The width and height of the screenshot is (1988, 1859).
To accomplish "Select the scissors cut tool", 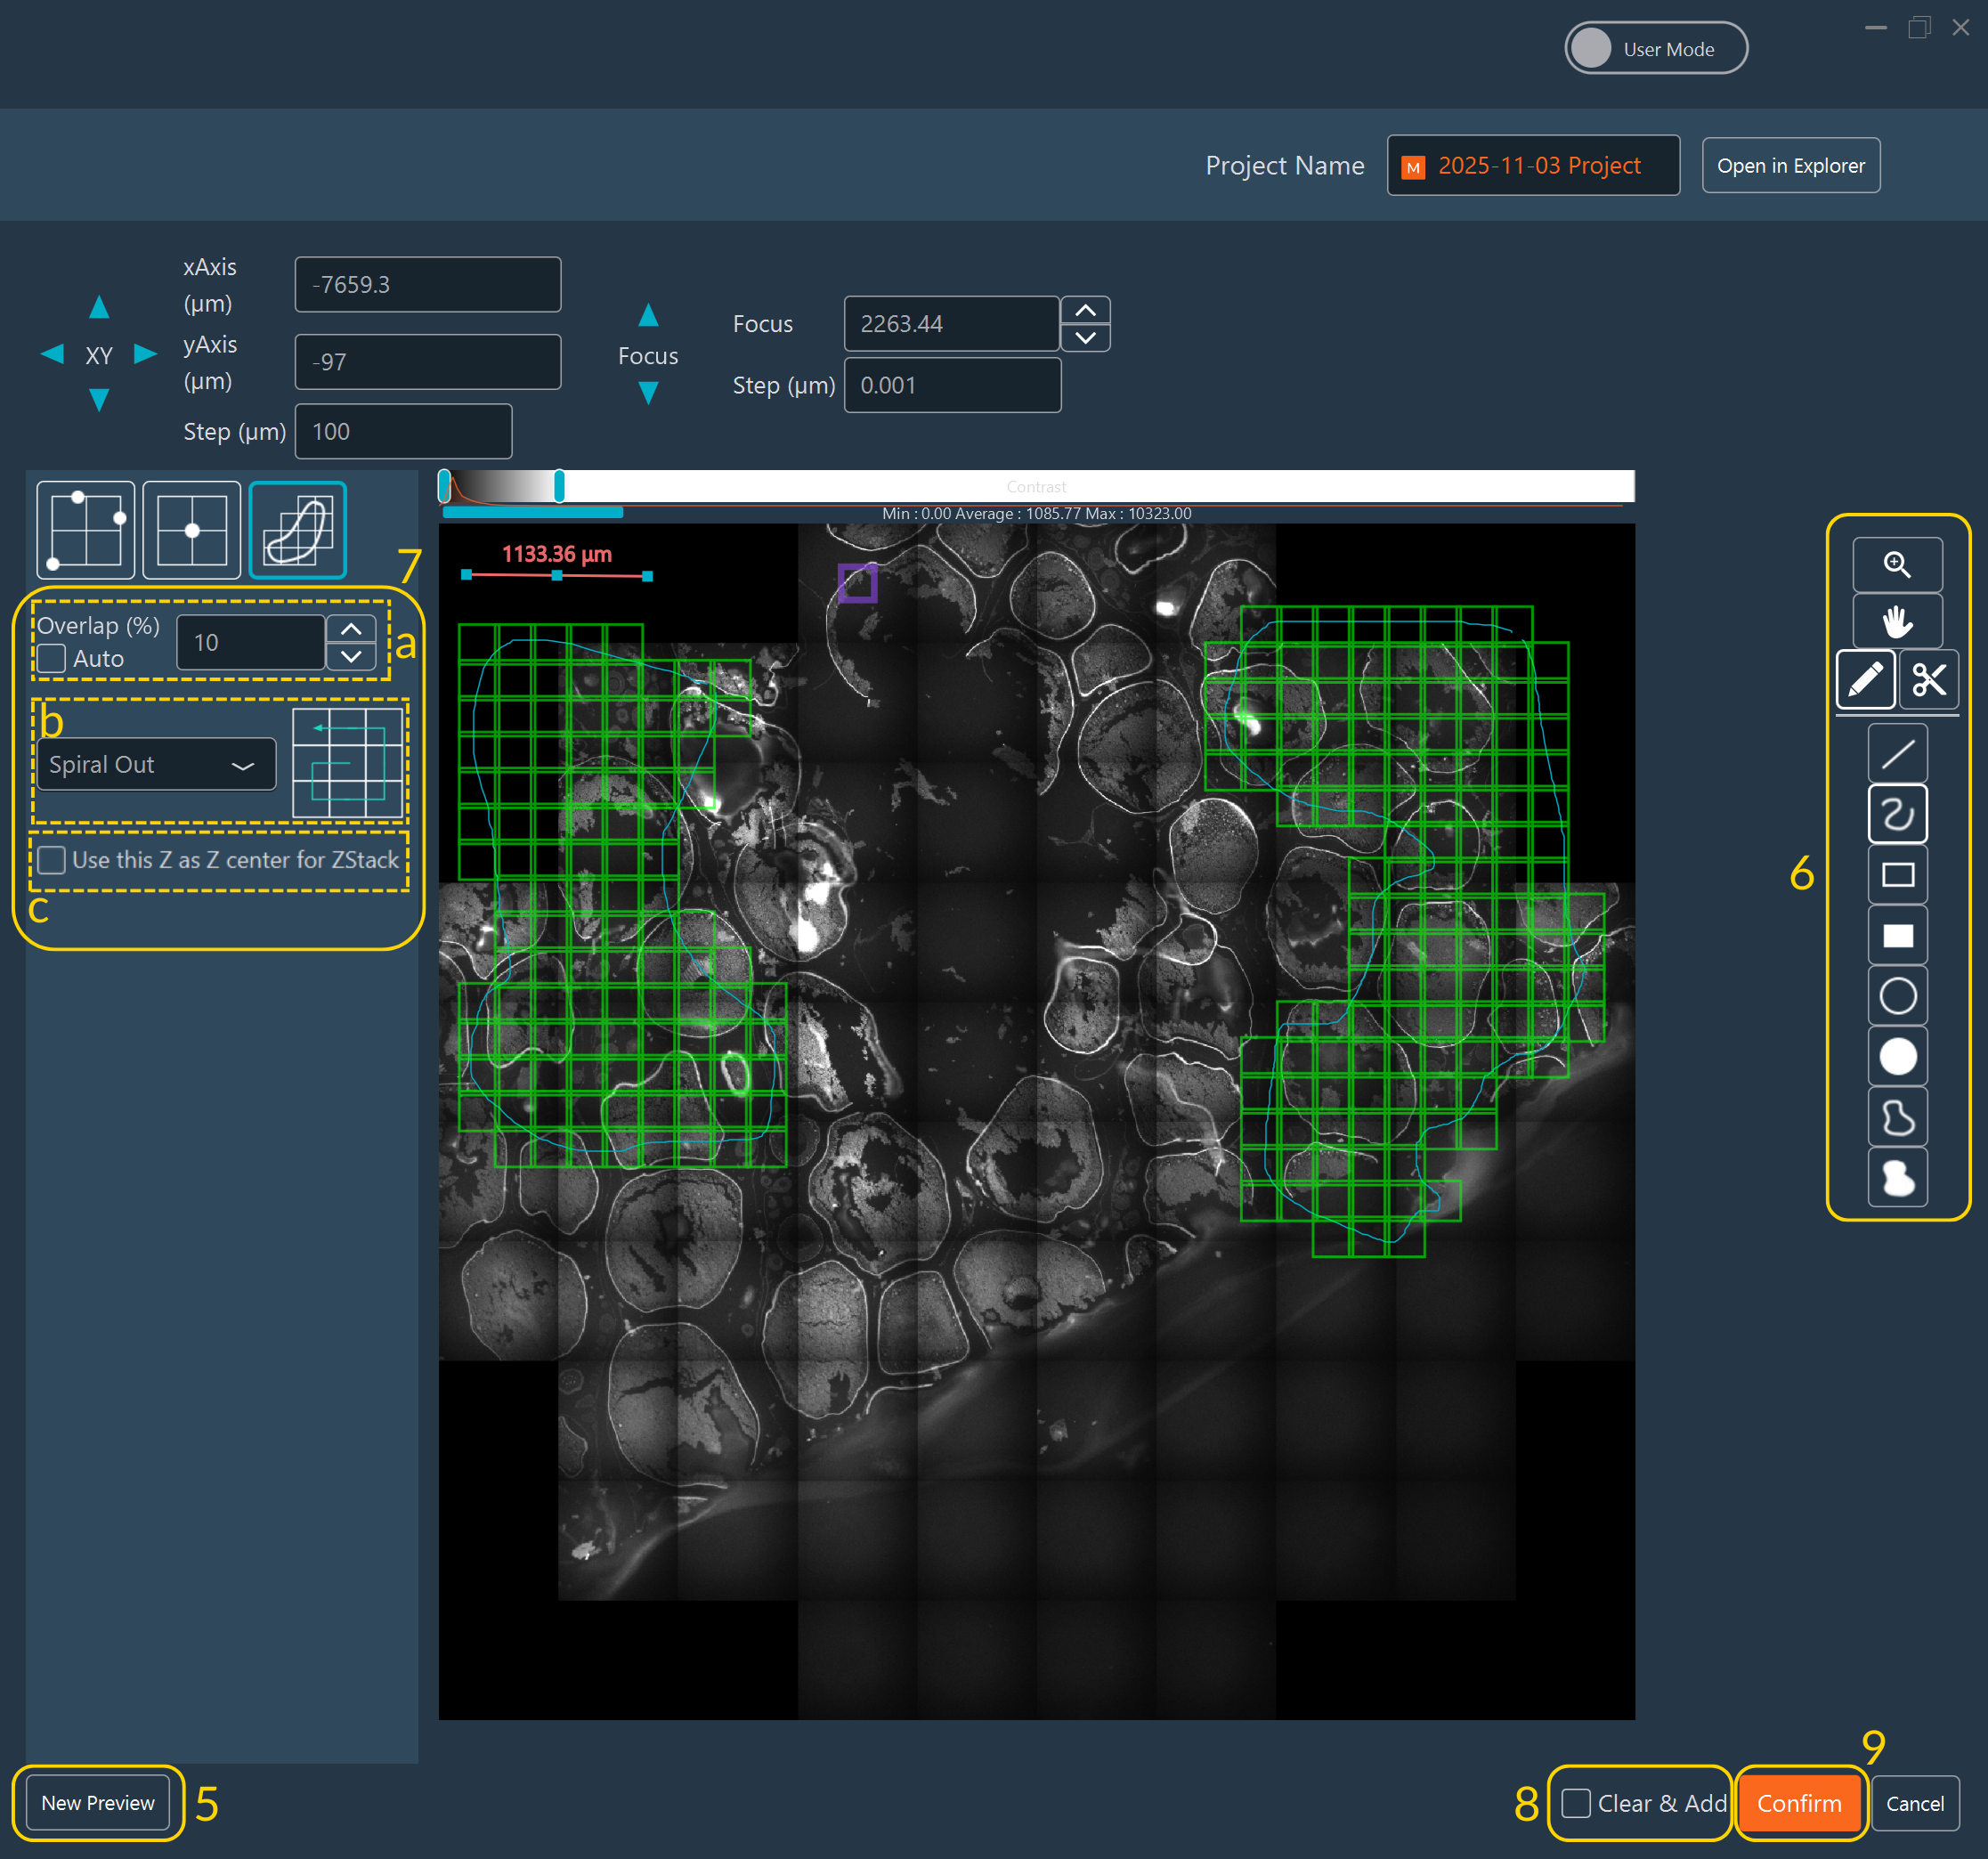I will 1928,680.
